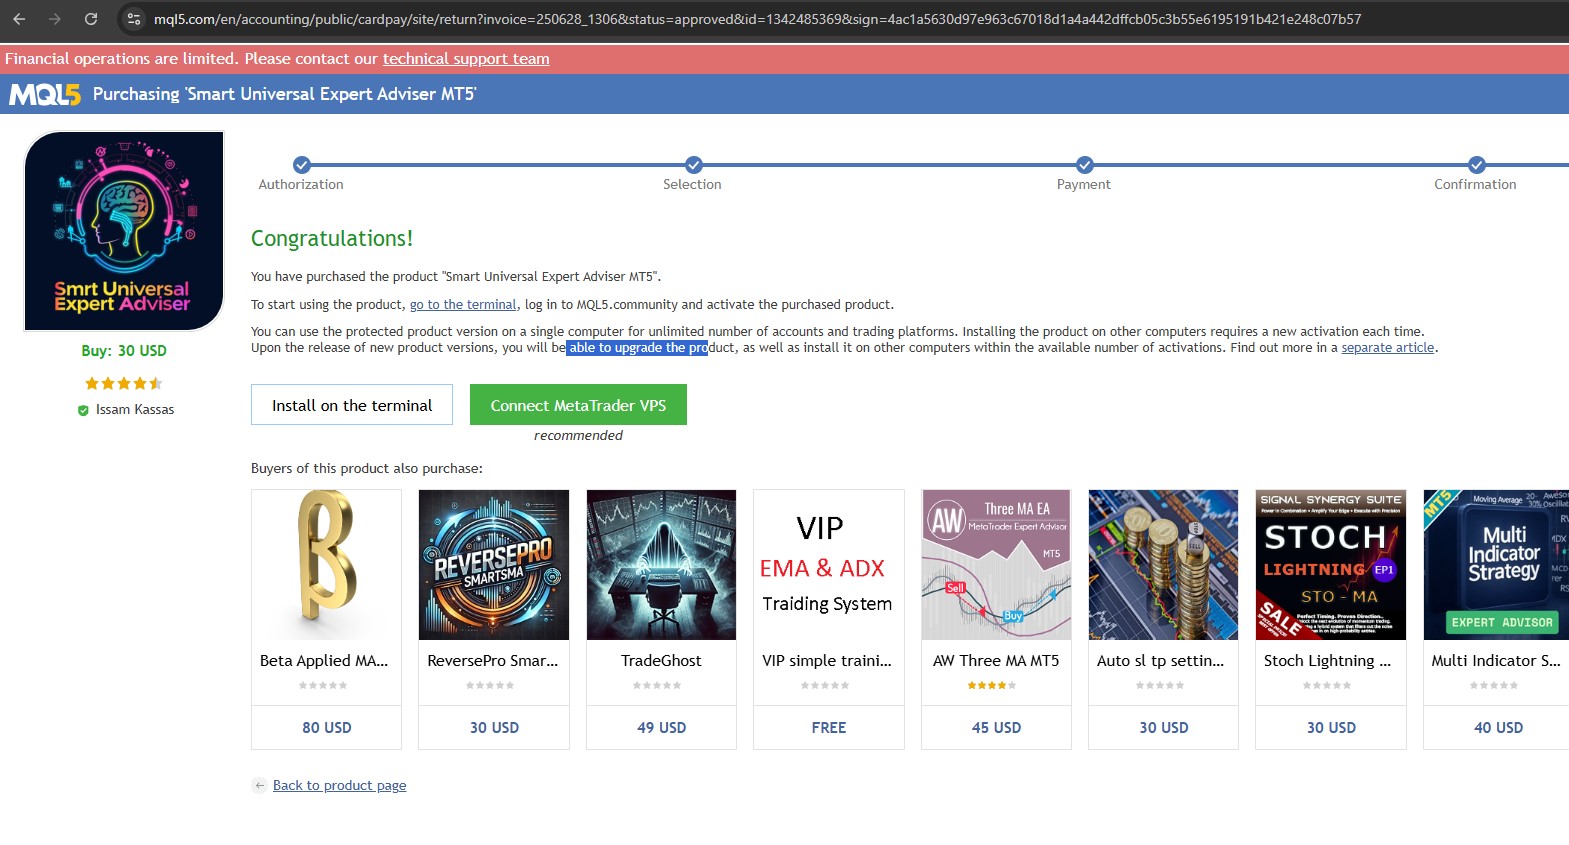Click 'Buy: 30 USD' price text
Screen dimensions: 1569x845
[x=124, y=351]
